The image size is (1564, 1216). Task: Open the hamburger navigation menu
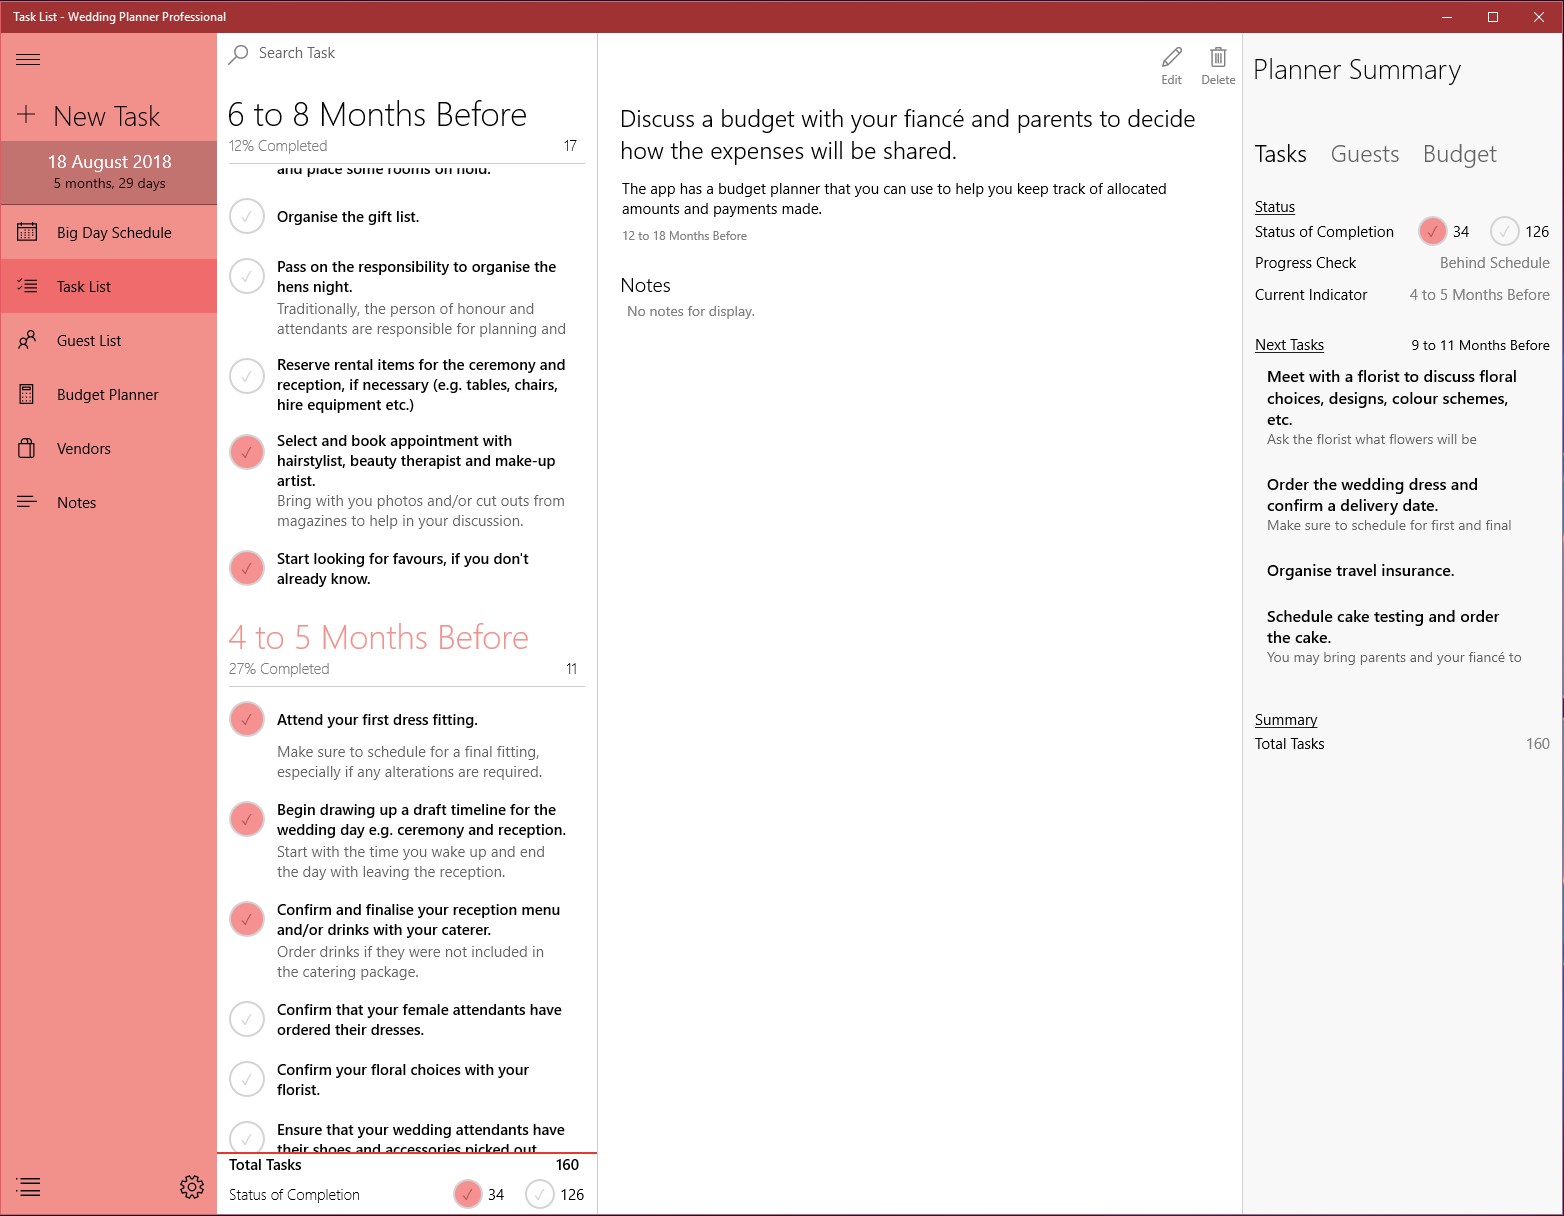28,60
